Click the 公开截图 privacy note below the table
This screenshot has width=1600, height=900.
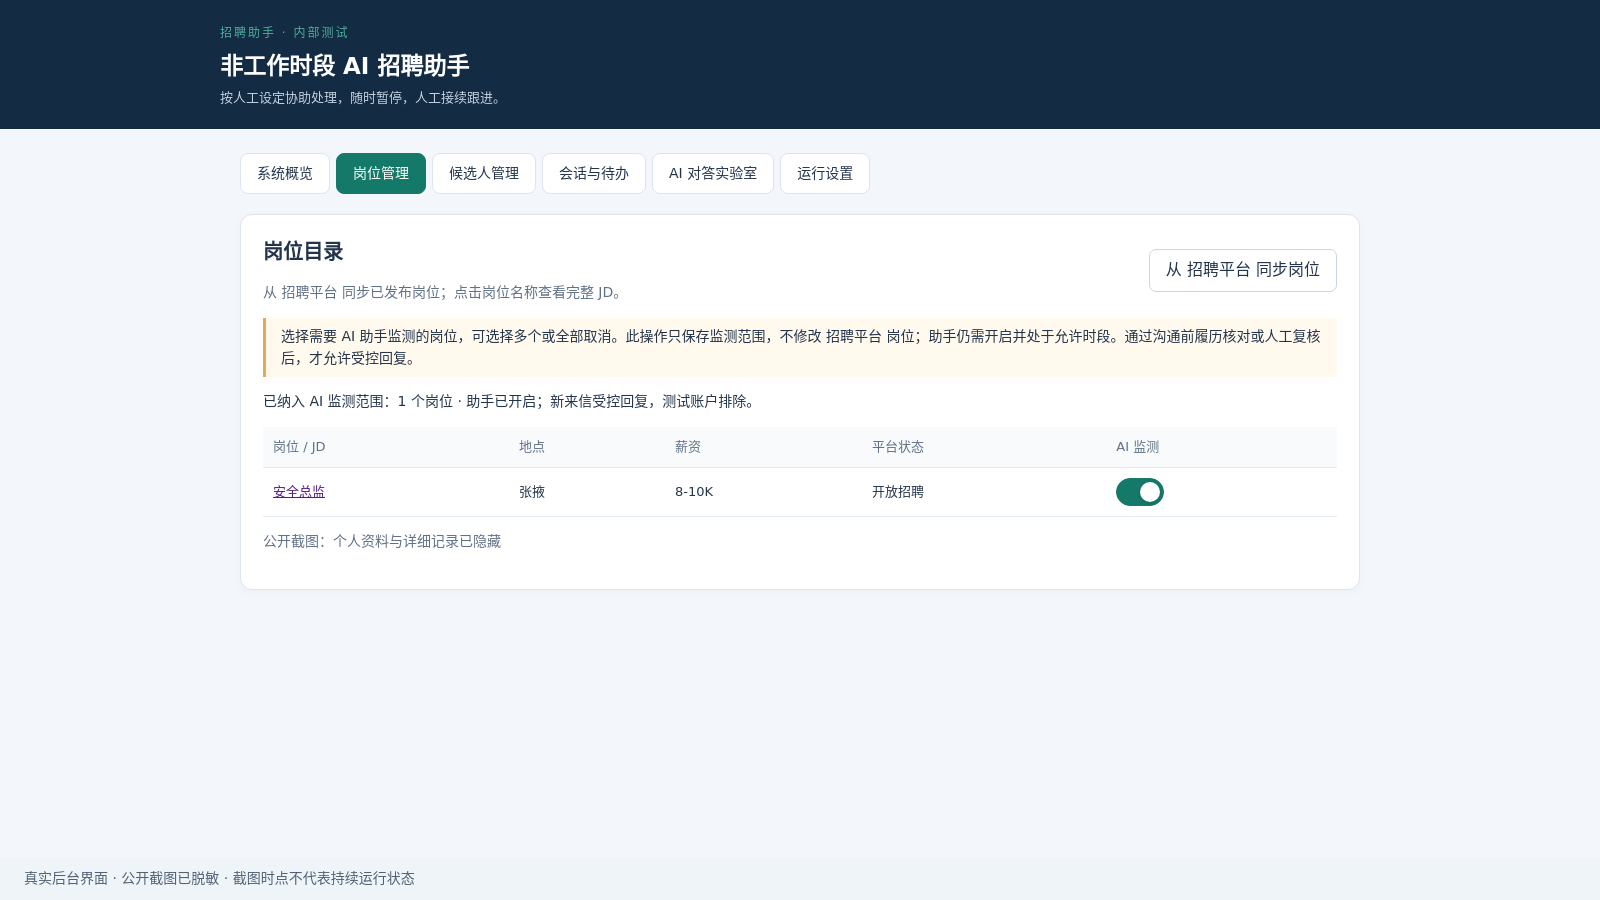pyautogui.click(x=382, y=541)
